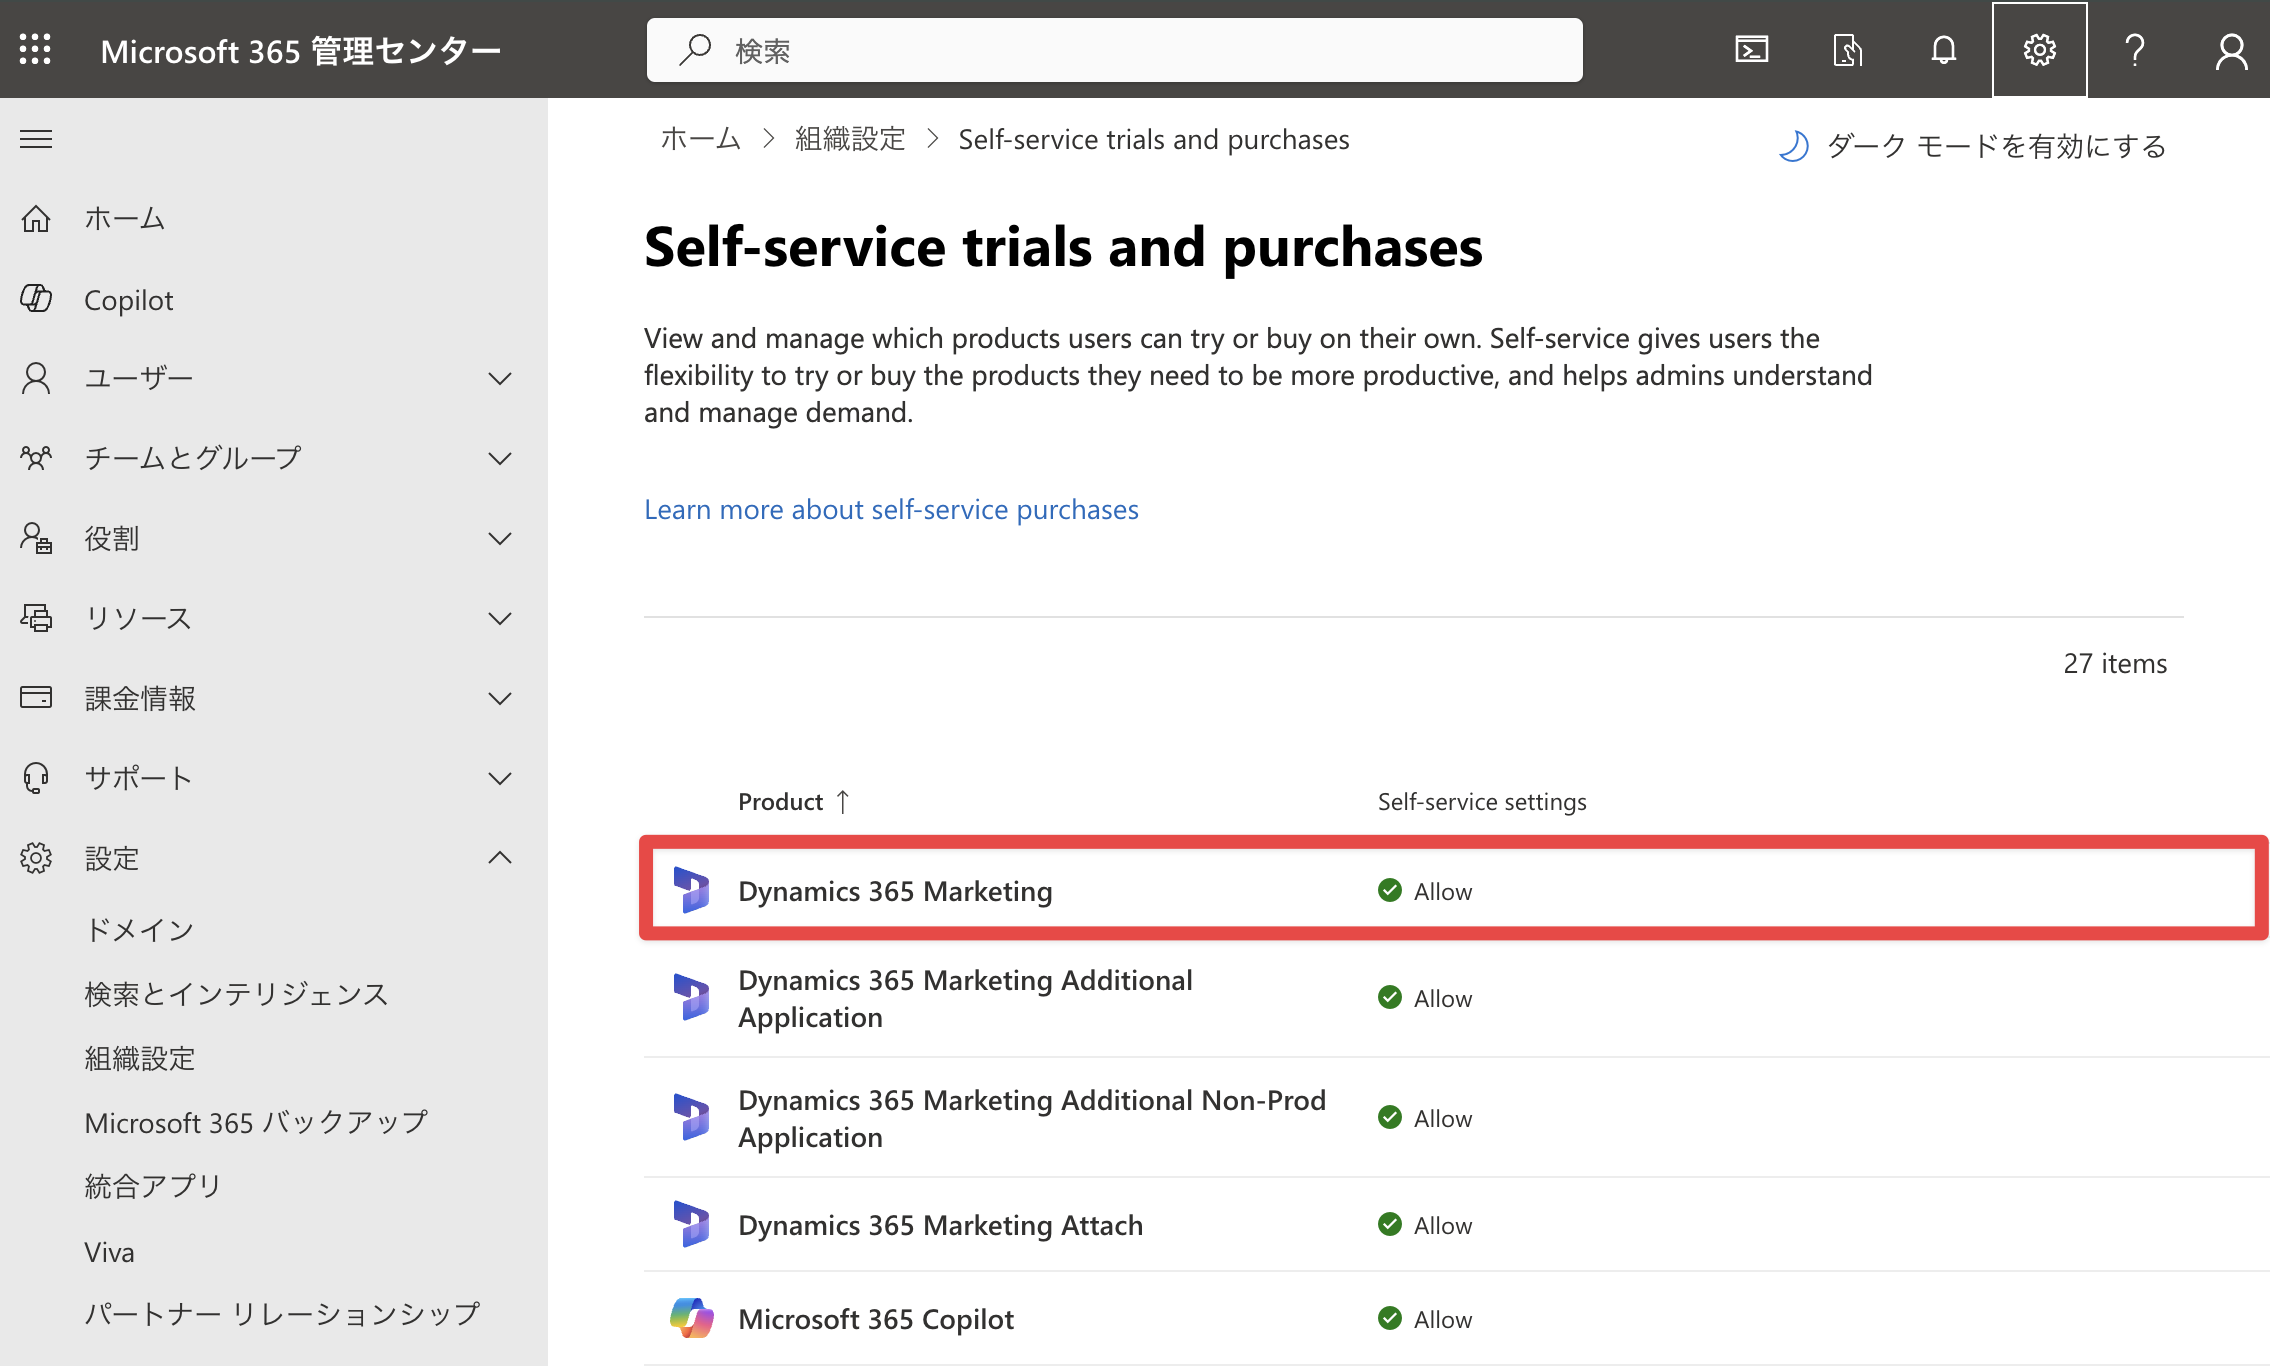Go to 組織設定 breadcrumb link
Screen dimensions: 2270x1366
(850, 139)
